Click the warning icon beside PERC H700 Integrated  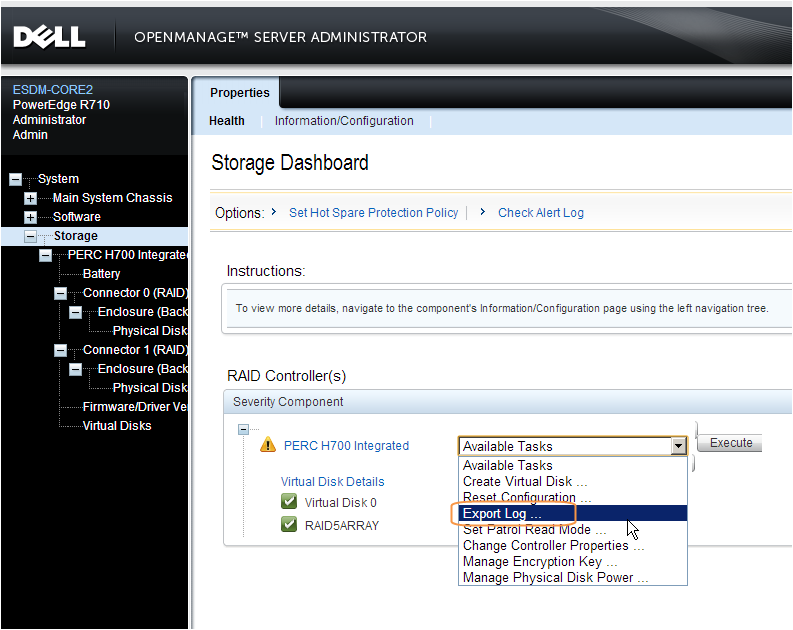tap(268, 445)
